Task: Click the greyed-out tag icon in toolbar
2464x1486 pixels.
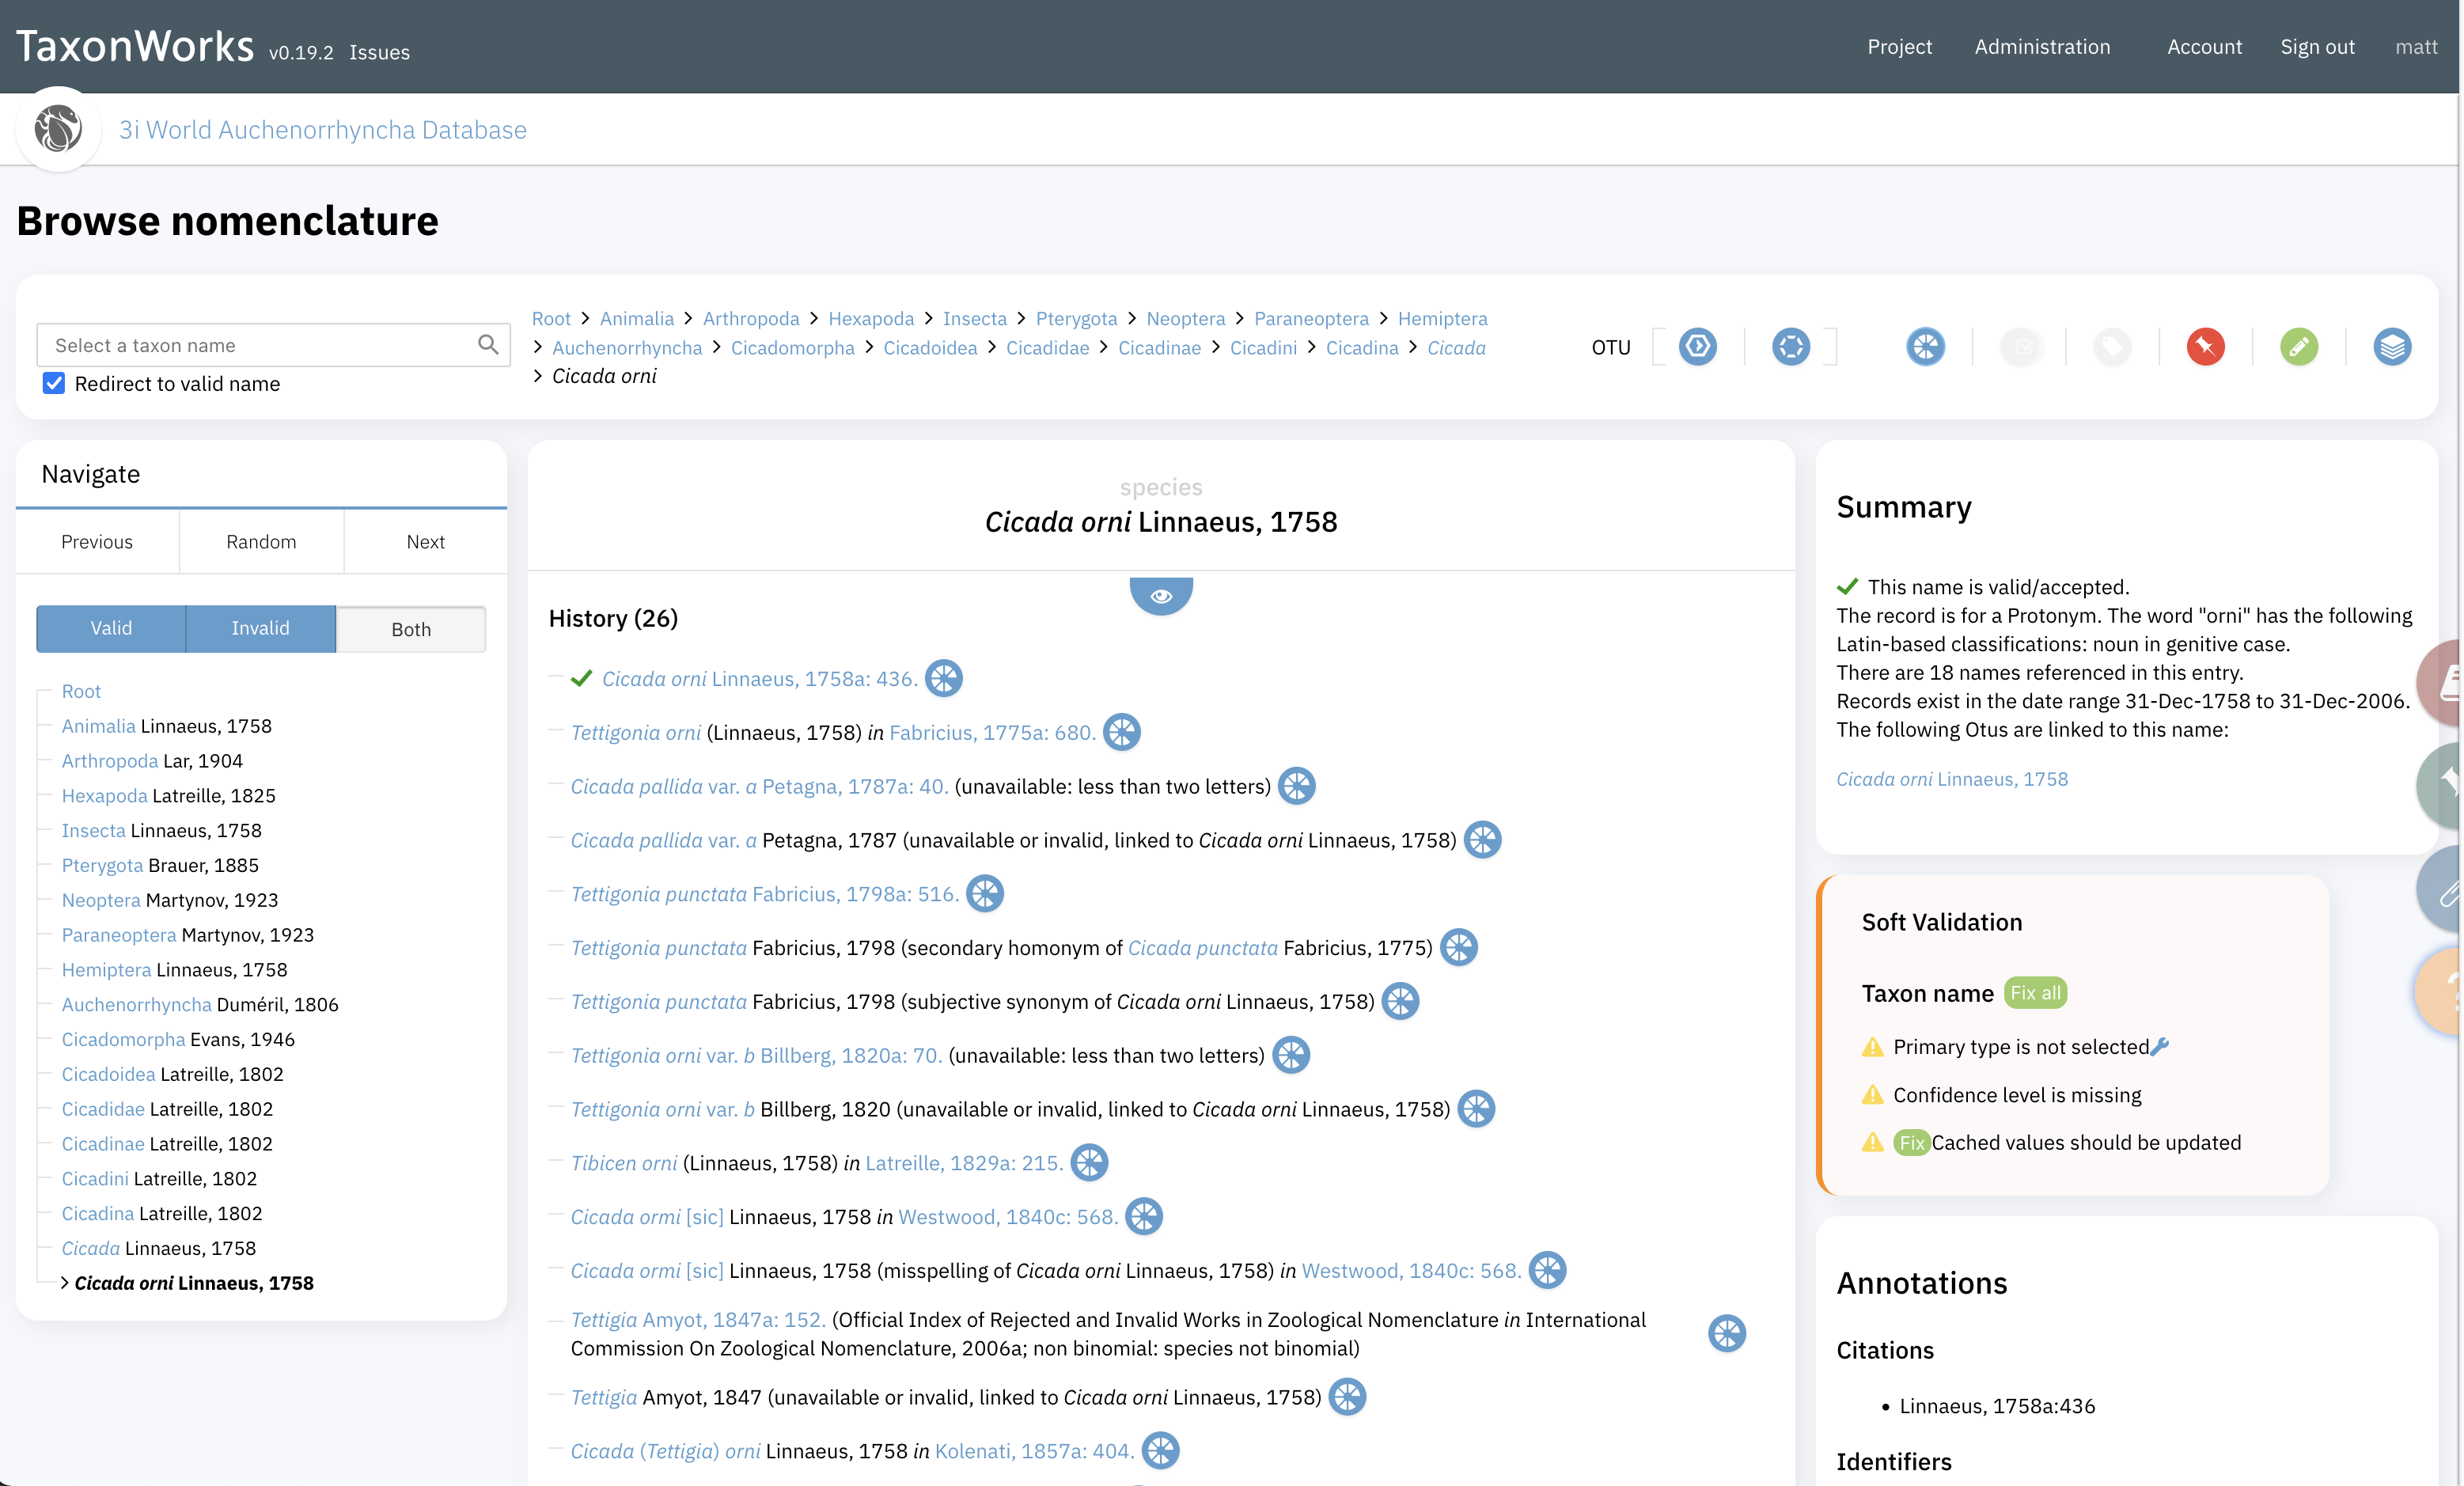Action: [2112, 347]
